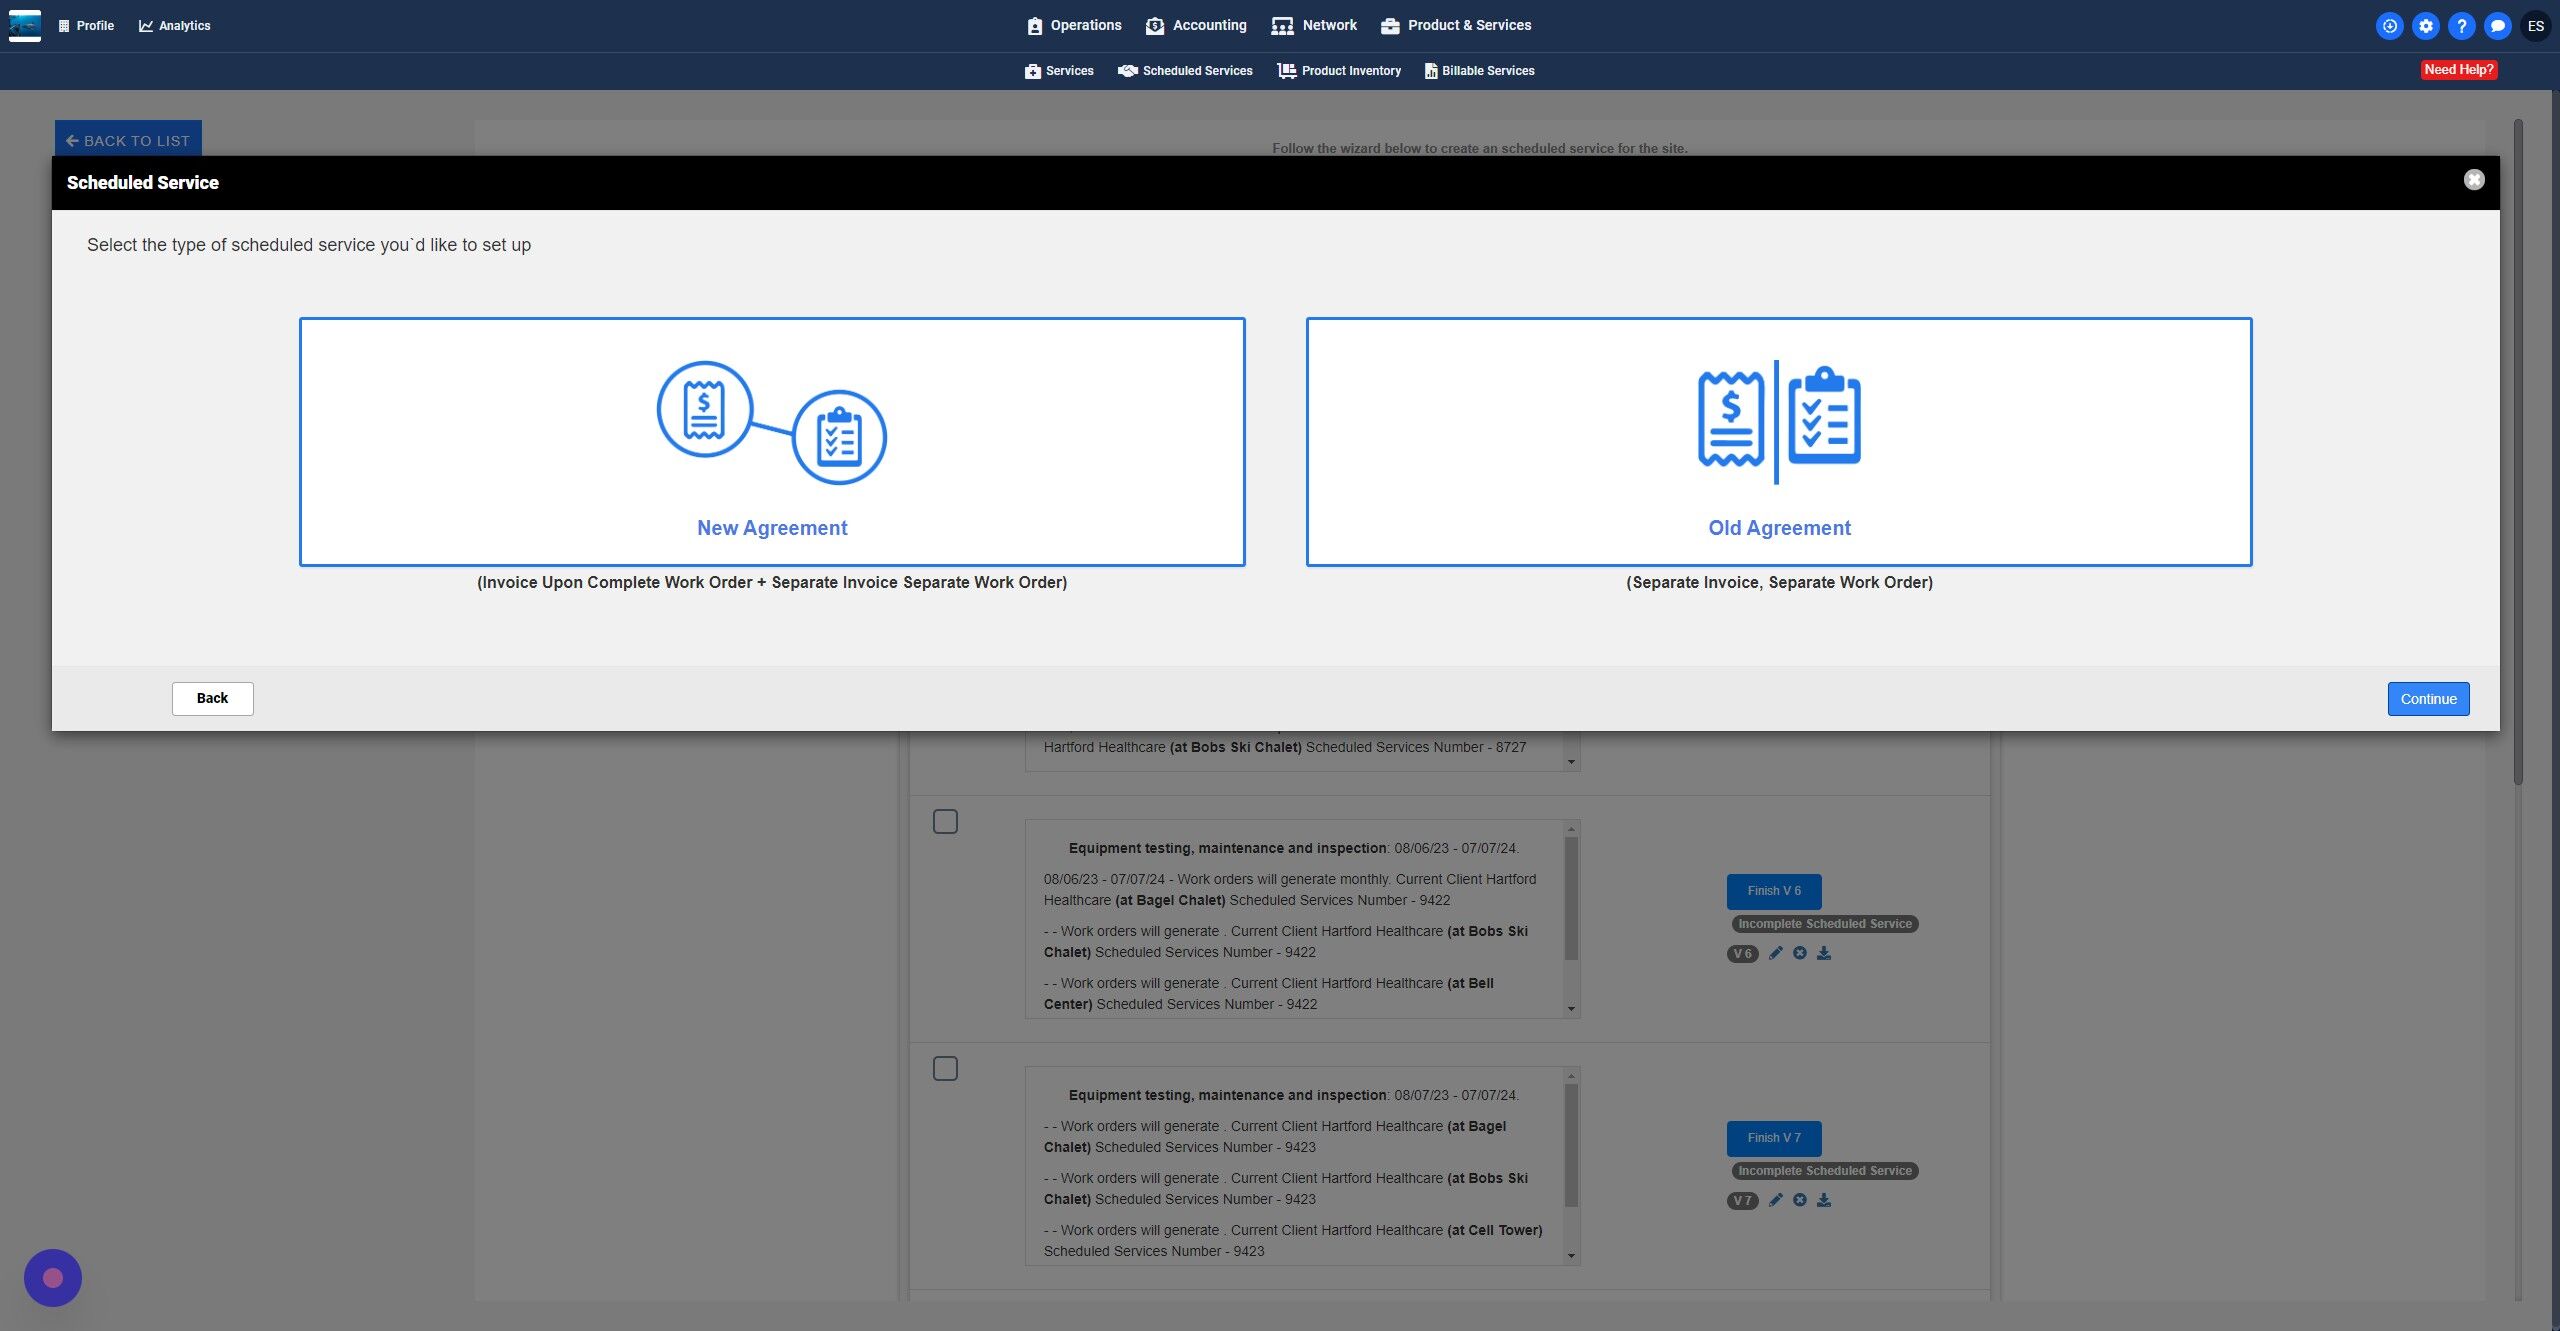Check the checkbox beside service 9422

tap(945, 821)
